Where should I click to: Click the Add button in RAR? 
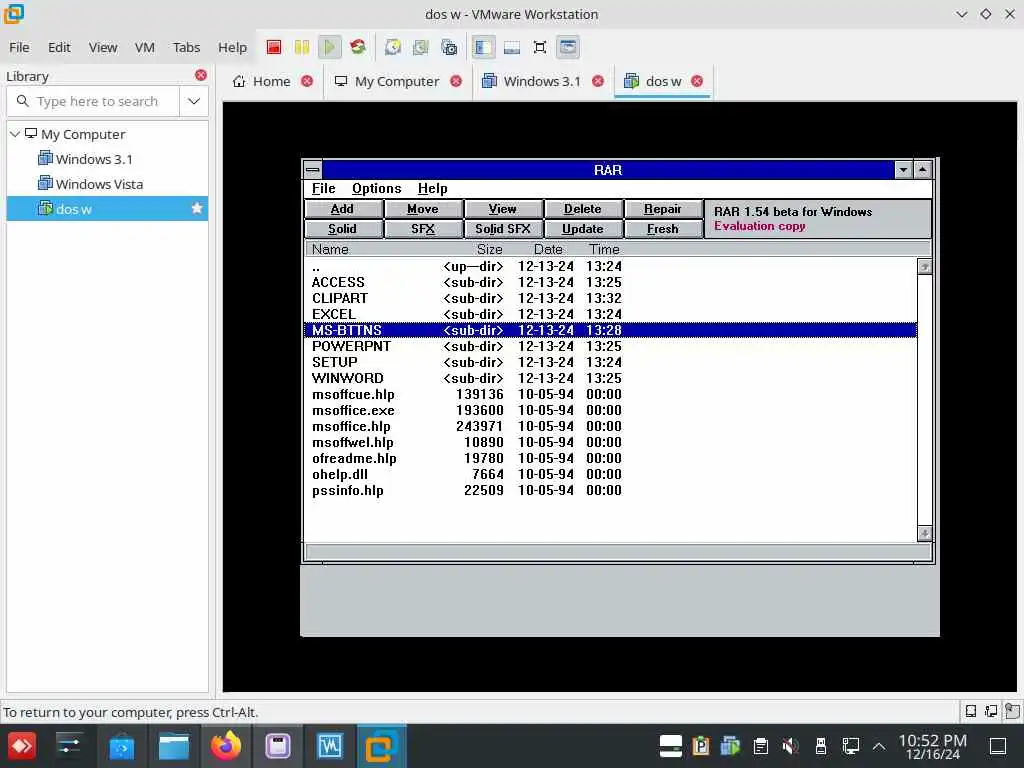tap(343, 209)
